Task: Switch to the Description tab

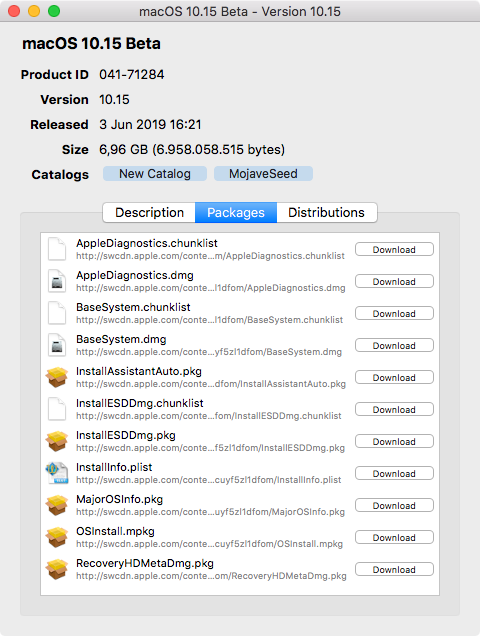Action: click(149, 213)
